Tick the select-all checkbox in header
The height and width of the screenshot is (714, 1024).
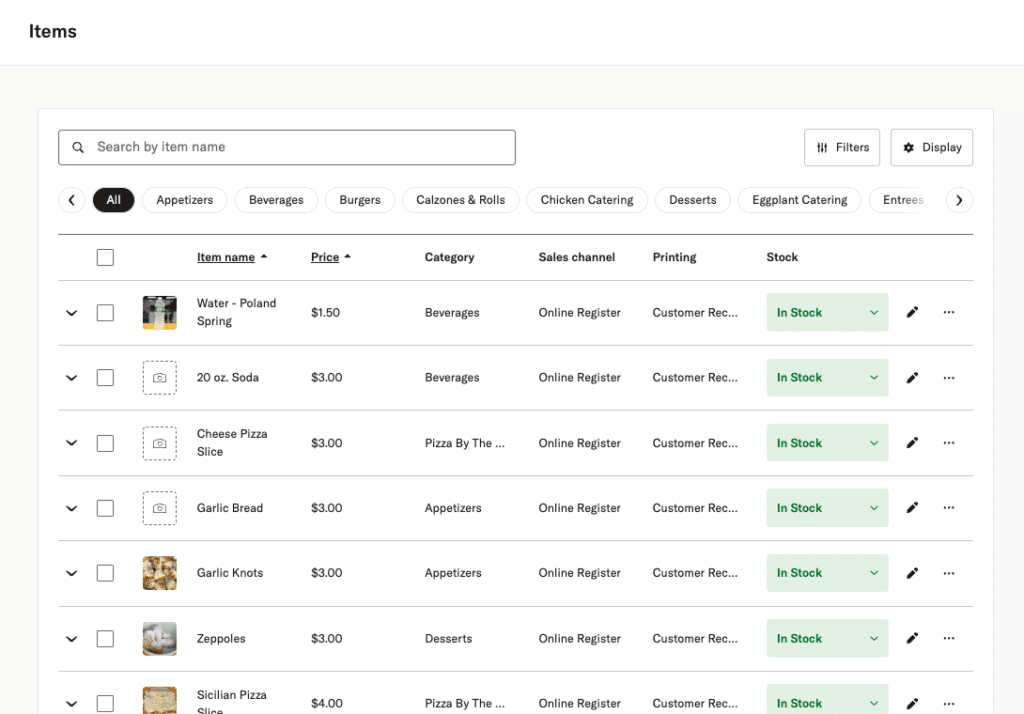click(x=105, y=257)
